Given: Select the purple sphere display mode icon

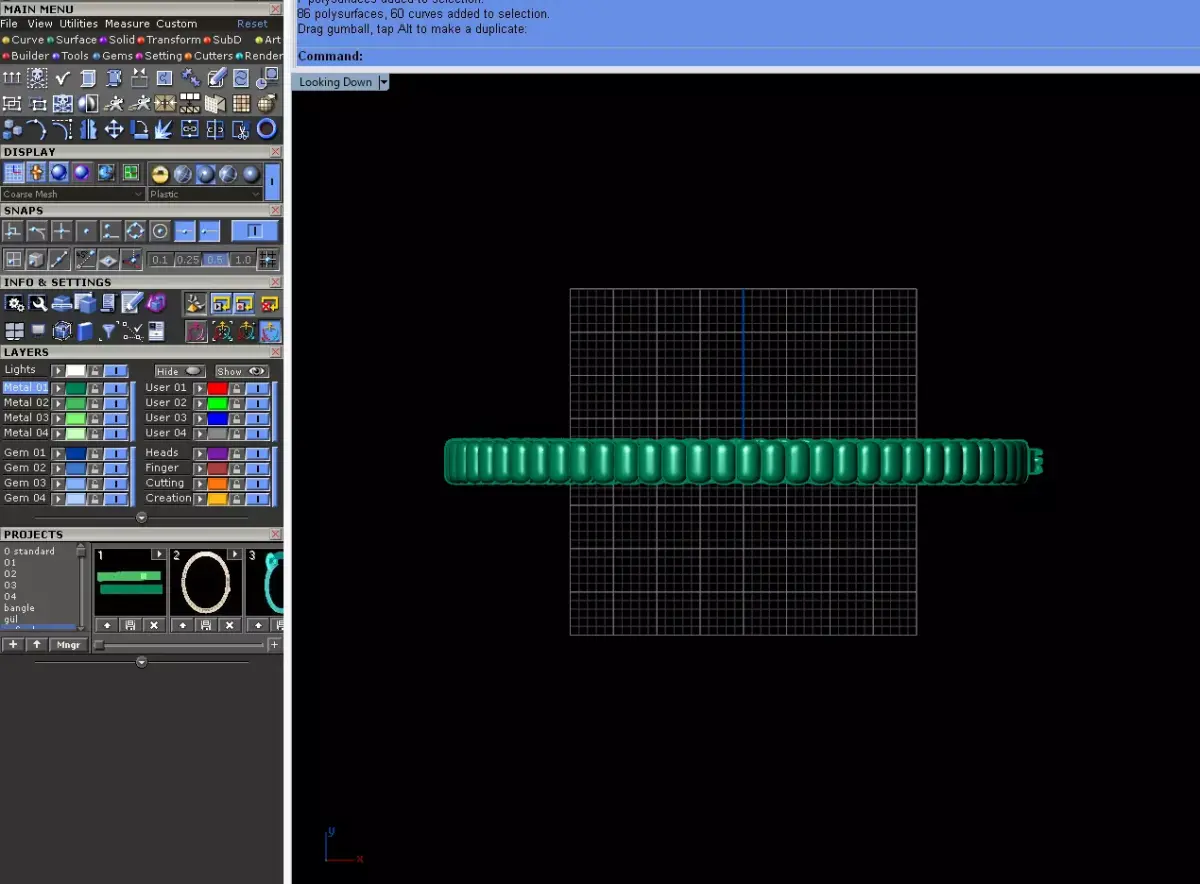Looking at the screenshot, I should (82, 172).
